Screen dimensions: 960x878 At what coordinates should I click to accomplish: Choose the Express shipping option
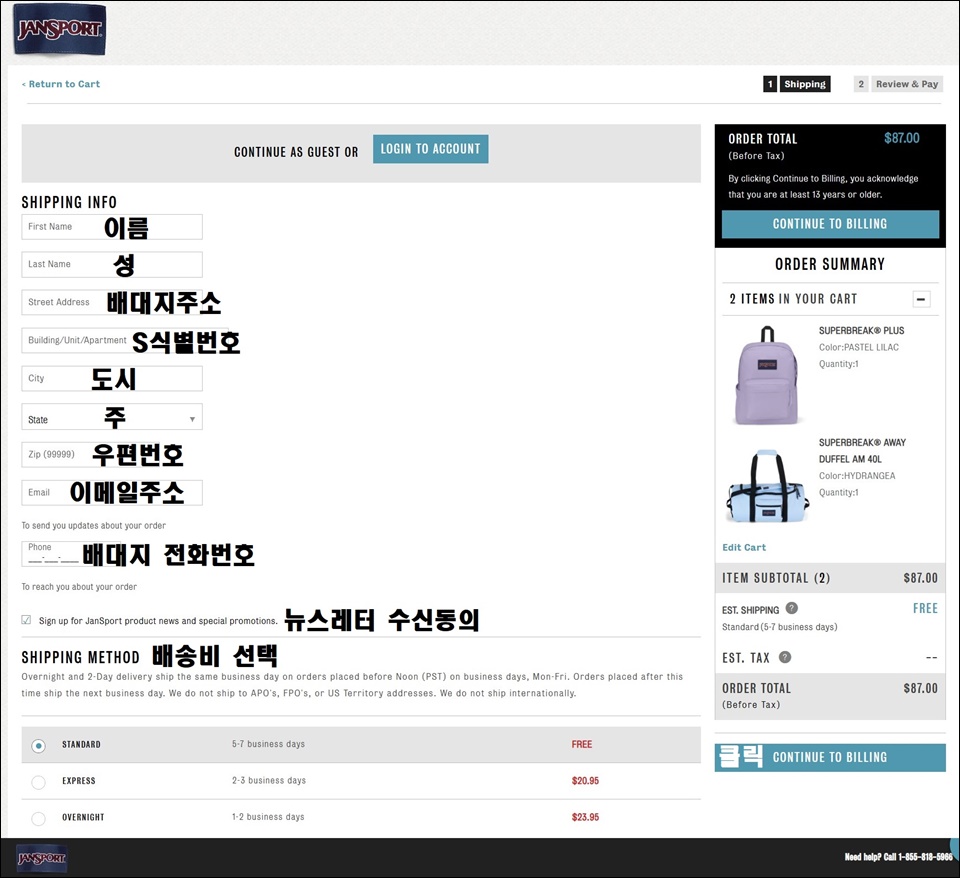pyautogui.click(x=39, y=782)
